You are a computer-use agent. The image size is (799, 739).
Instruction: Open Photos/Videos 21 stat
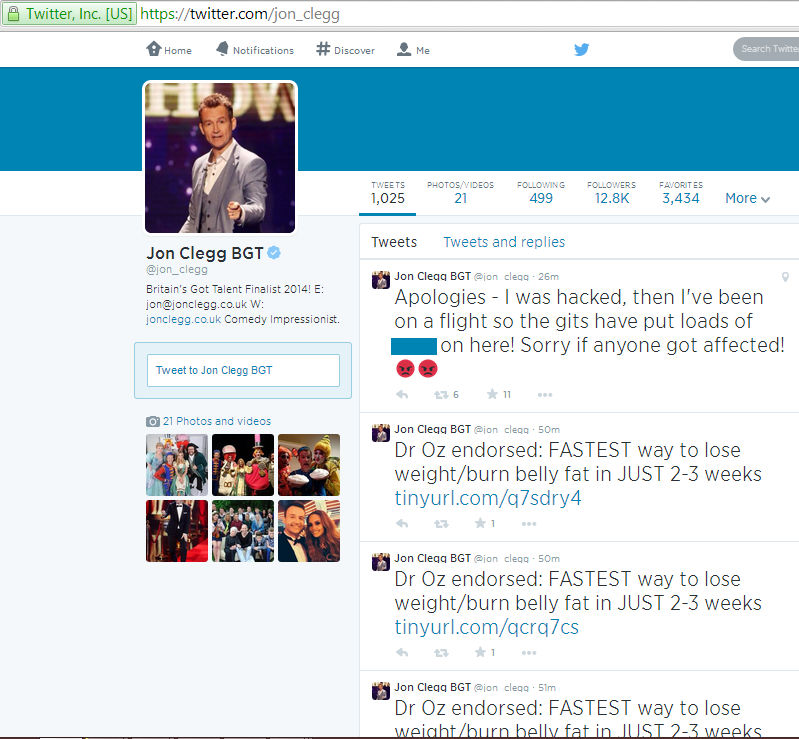point(461,193)
